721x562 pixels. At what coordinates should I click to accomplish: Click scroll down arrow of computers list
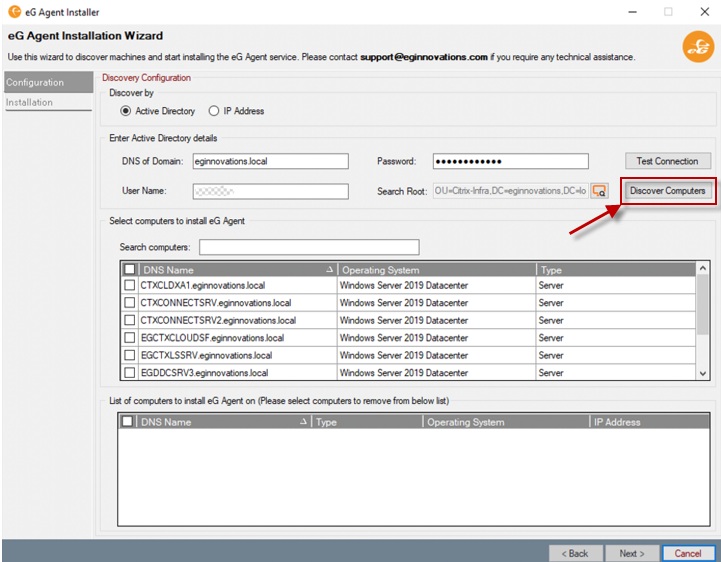point(702,373)
